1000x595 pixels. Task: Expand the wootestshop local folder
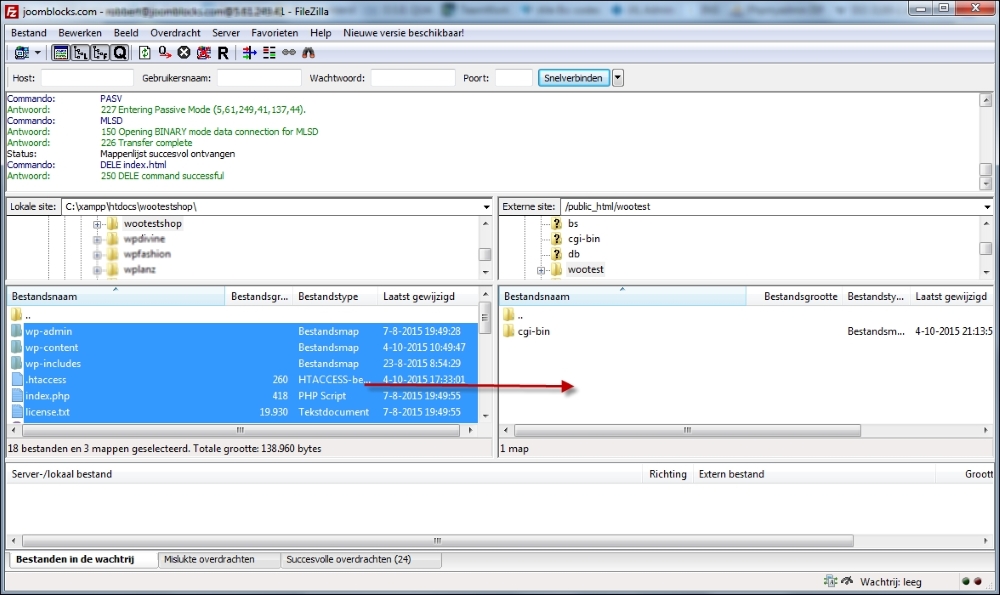pos(98,224)
